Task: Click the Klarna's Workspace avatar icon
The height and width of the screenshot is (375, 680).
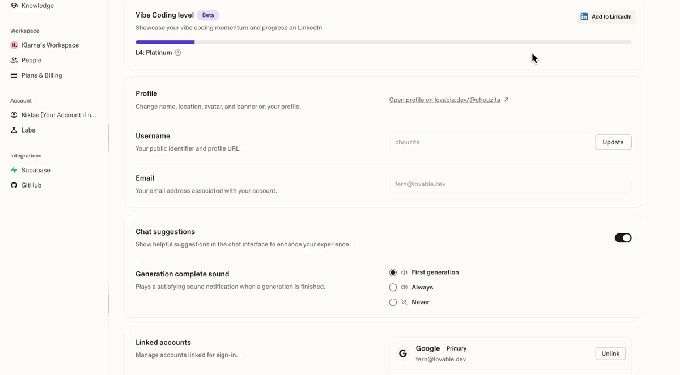Action: tap(14, 45)
